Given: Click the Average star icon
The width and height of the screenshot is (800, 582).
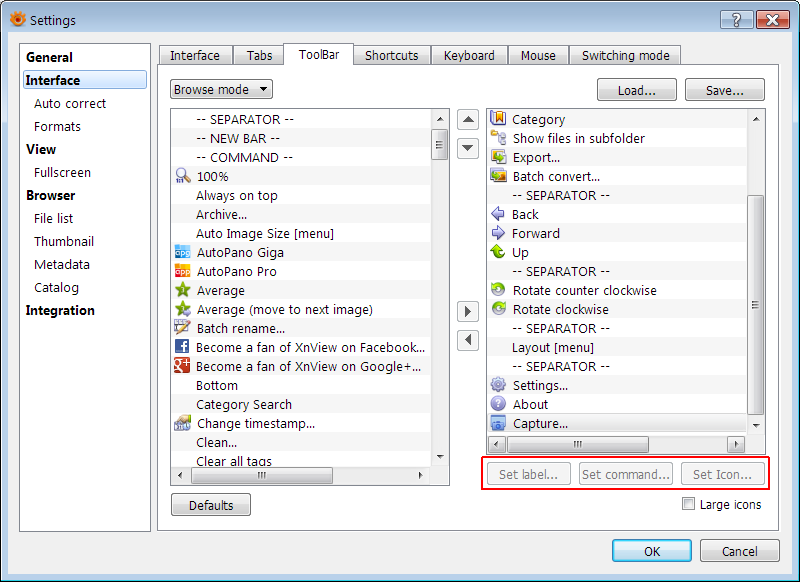Looking at the screenshot, I should [x=182, y=290].
